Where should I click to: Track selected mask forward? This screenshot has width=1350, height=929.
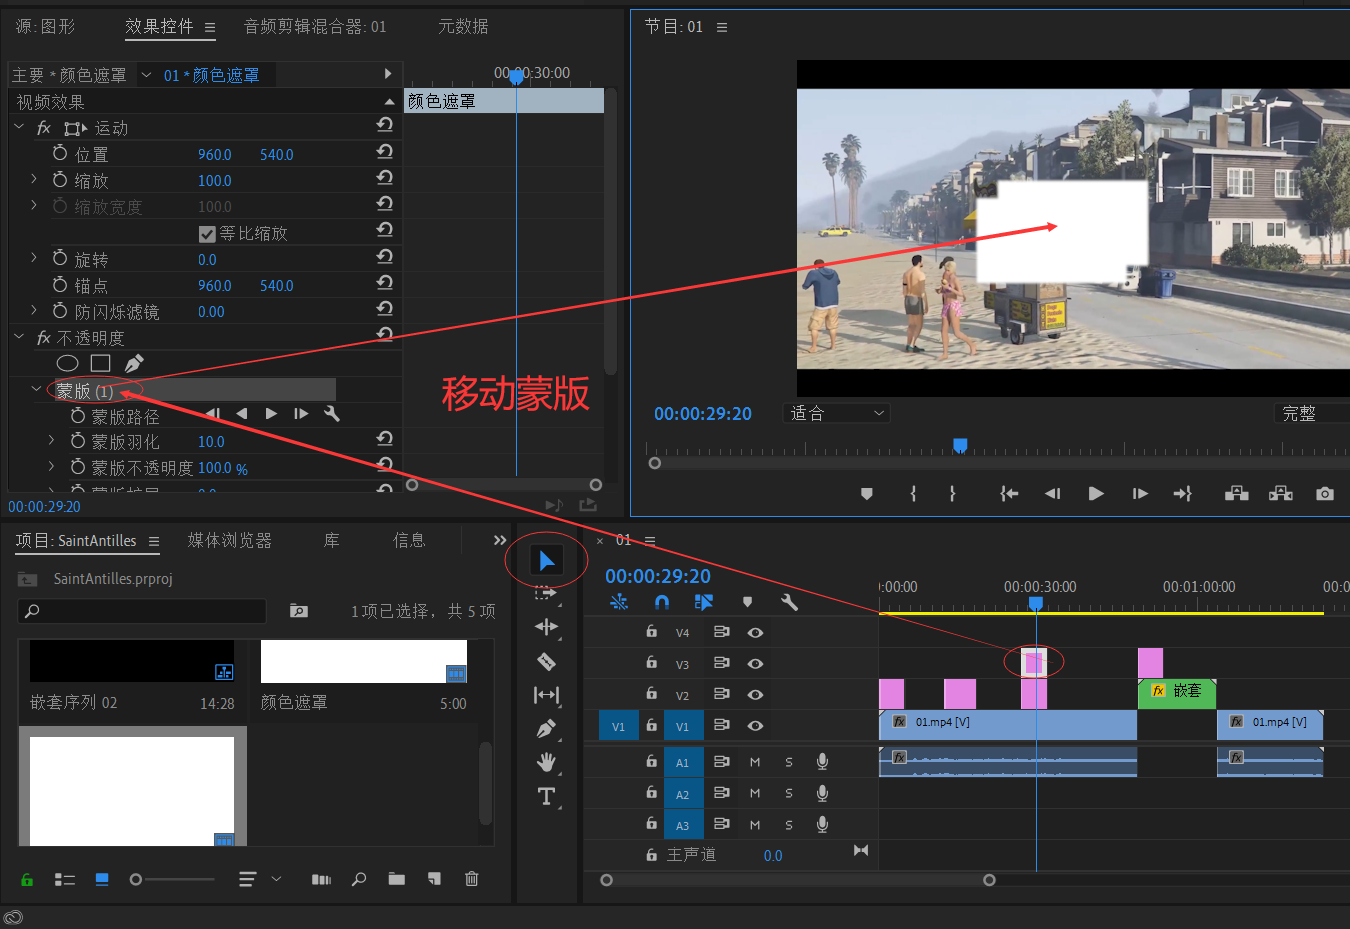pos(271,413)
